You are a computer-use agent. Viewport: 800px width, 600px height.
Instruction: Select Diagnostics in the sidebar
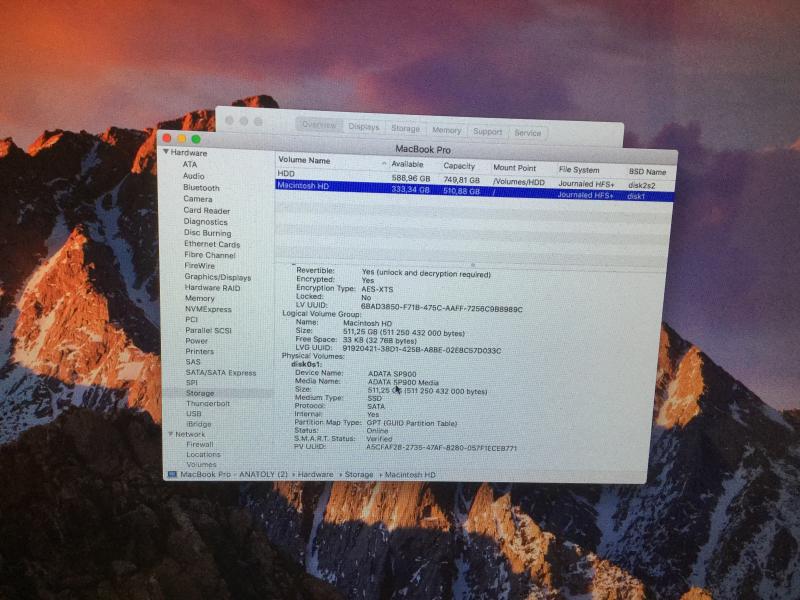click(x=206, y=222)
